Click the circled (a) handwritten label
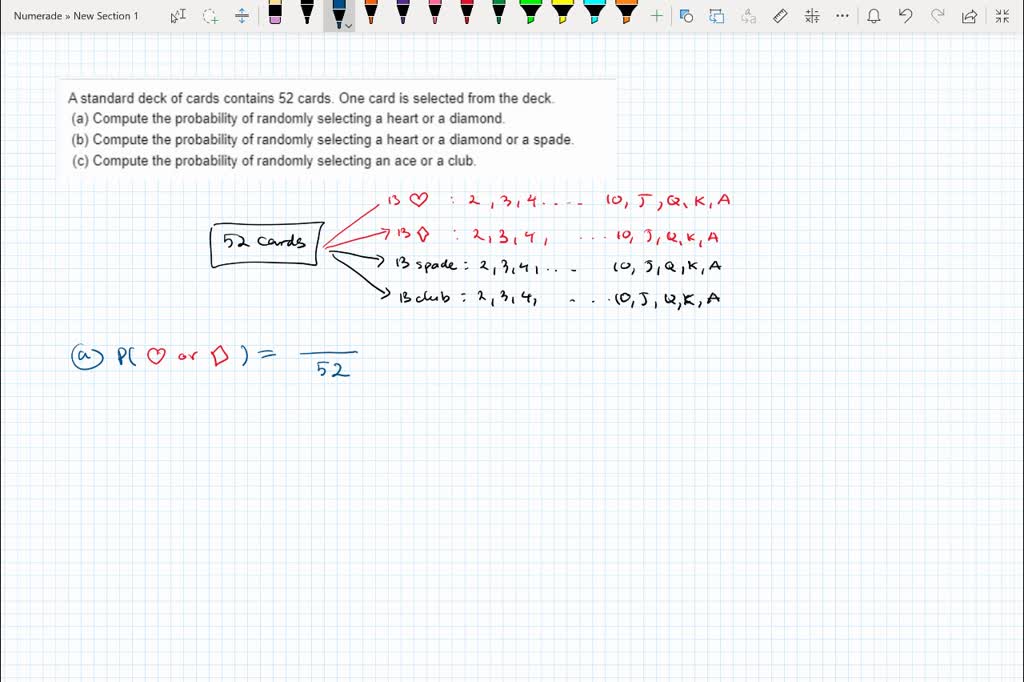The height and width of the screenshot is (682, 1024). coord(87,356)
